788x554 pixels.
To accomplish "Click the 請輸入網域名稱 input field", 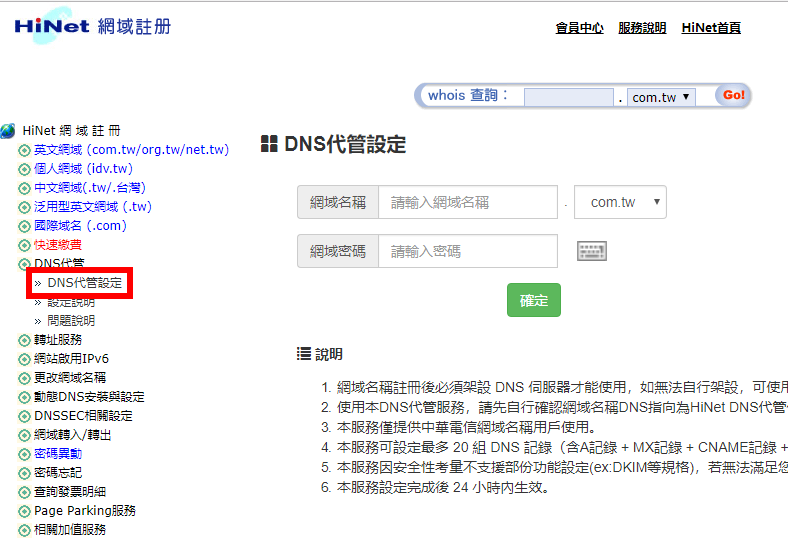I will pyautogui.click(x=468, y=202).
